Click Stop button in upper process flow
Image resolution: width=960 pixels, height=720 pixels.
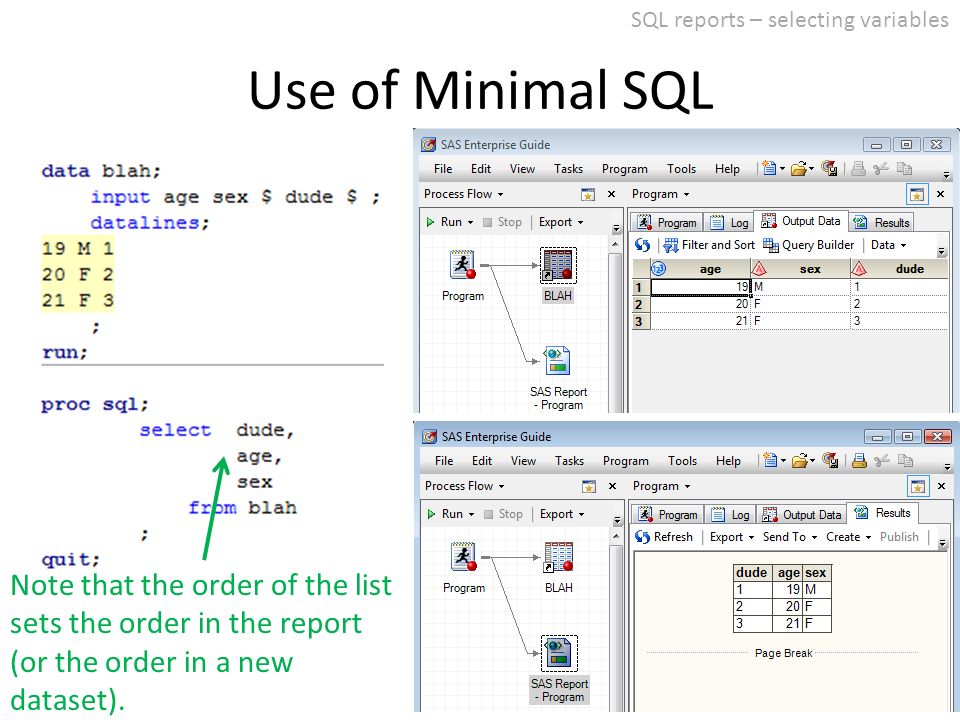coord(503,222)
